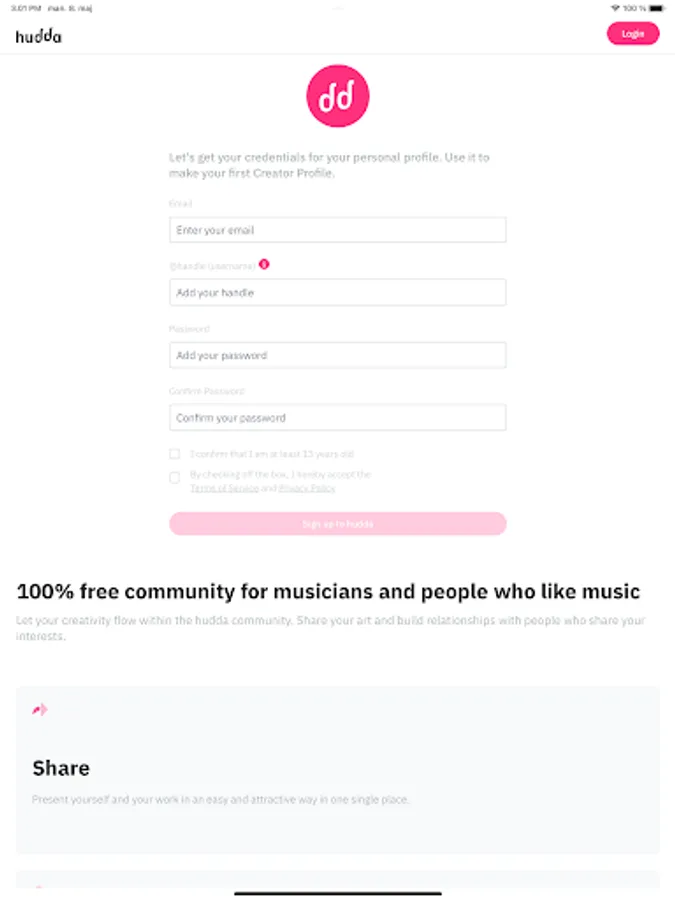The height and width of the screenshot is (900, 675).
Task: Tap the Share card heading
Action: [x=61, y=768]
